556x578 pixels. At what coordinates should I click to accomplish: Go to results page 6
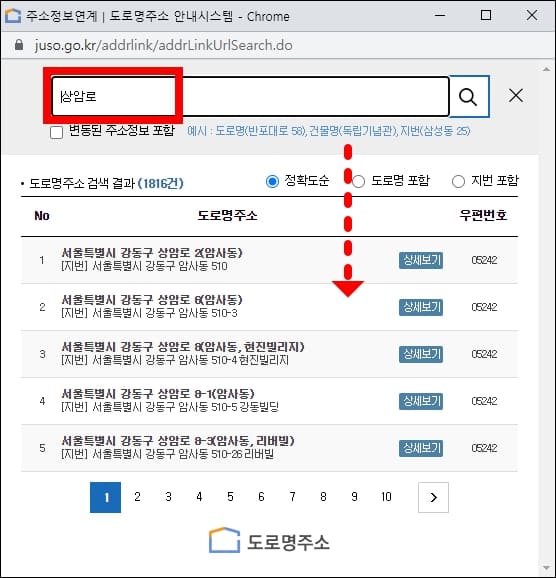[x=261, y=497]
